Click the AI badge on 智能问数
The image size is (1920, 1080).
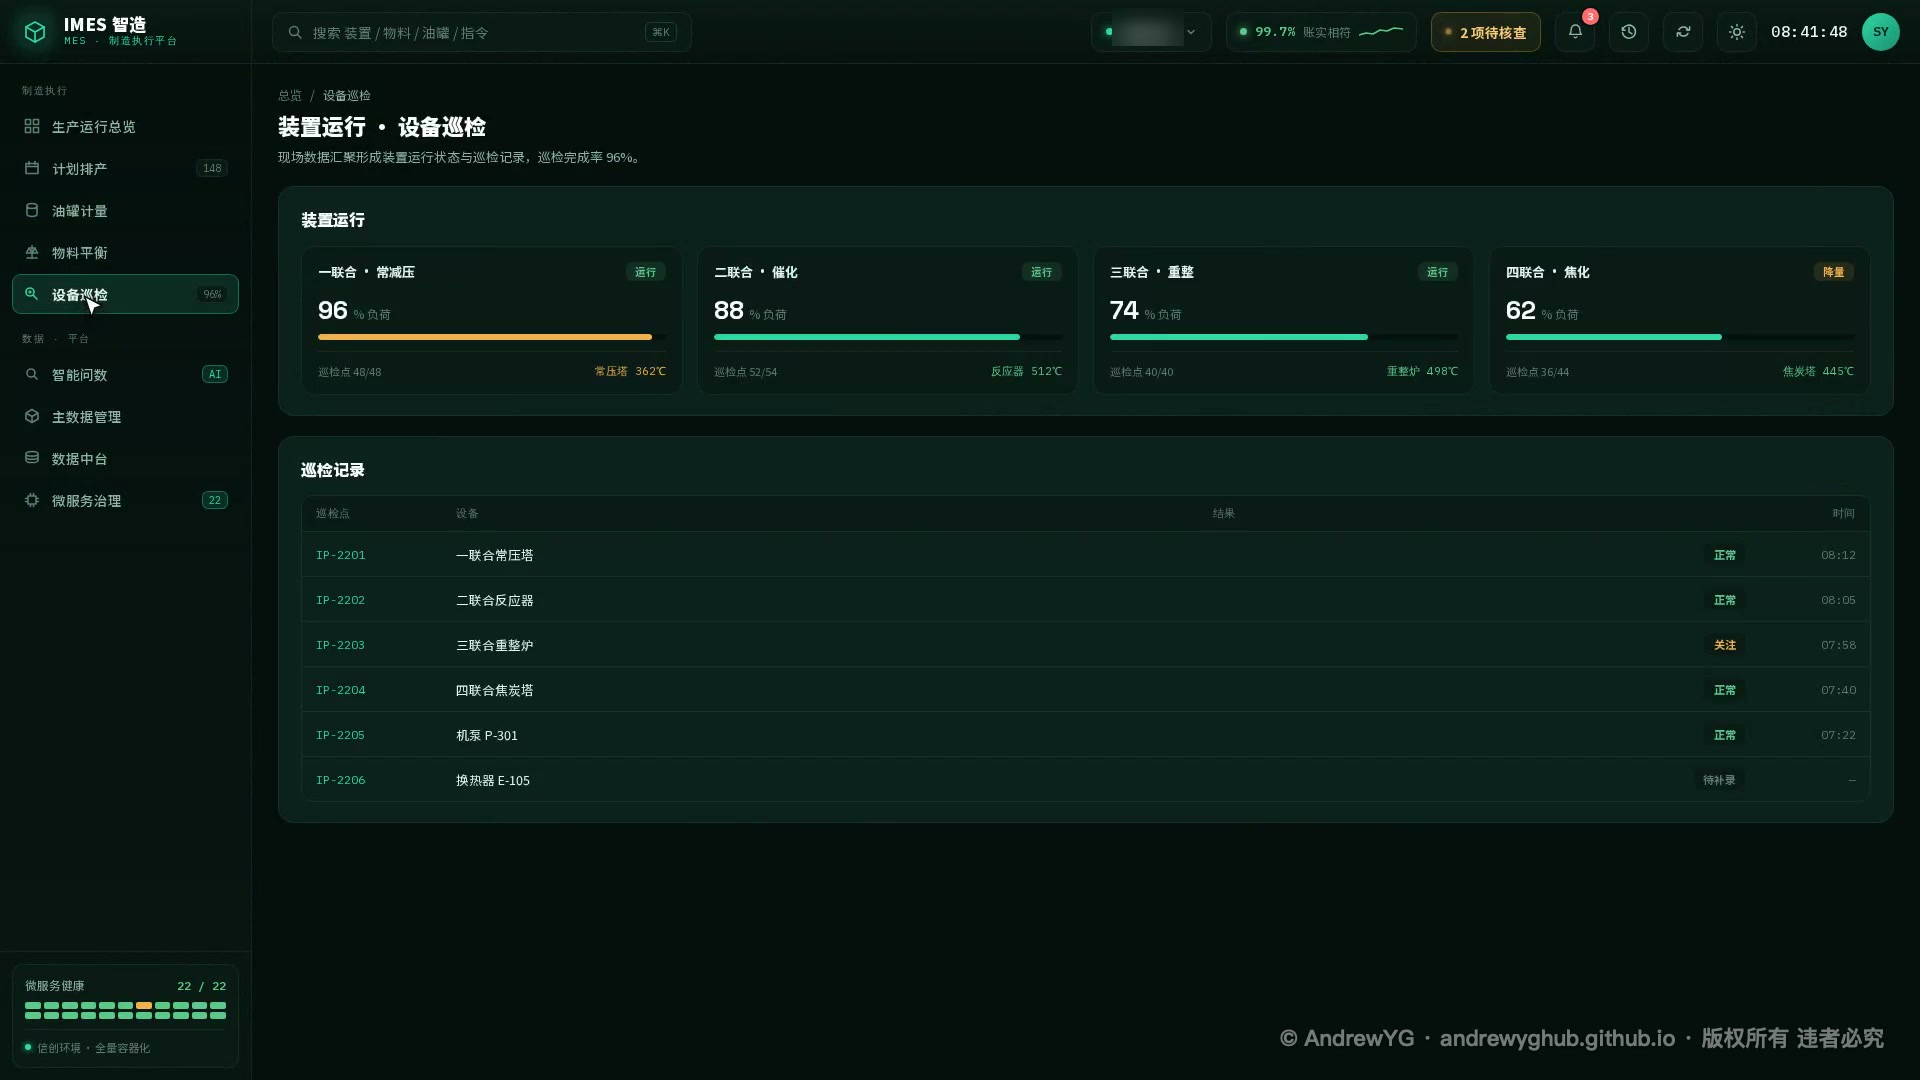coord(214,374)
